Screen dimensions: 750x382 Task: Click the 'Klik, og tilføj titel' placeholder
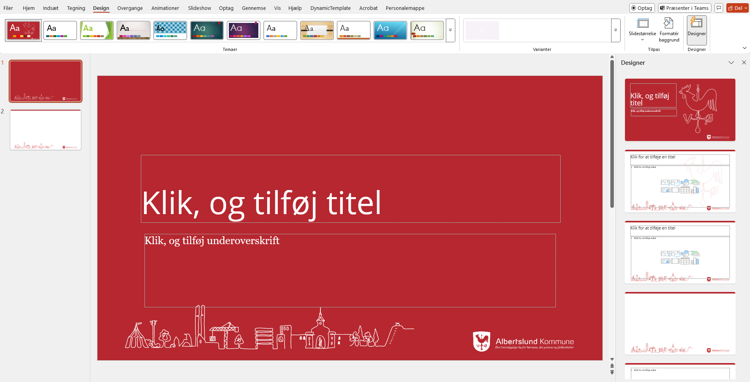351,189
